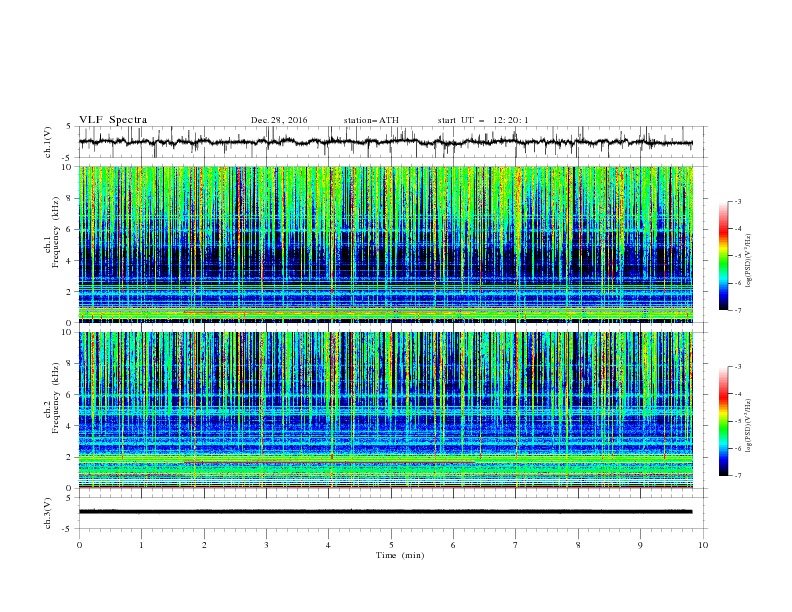The height and width of the screenshot is (612, 792).
Task: Click time axis tick label 0
Action: point(79,545)
